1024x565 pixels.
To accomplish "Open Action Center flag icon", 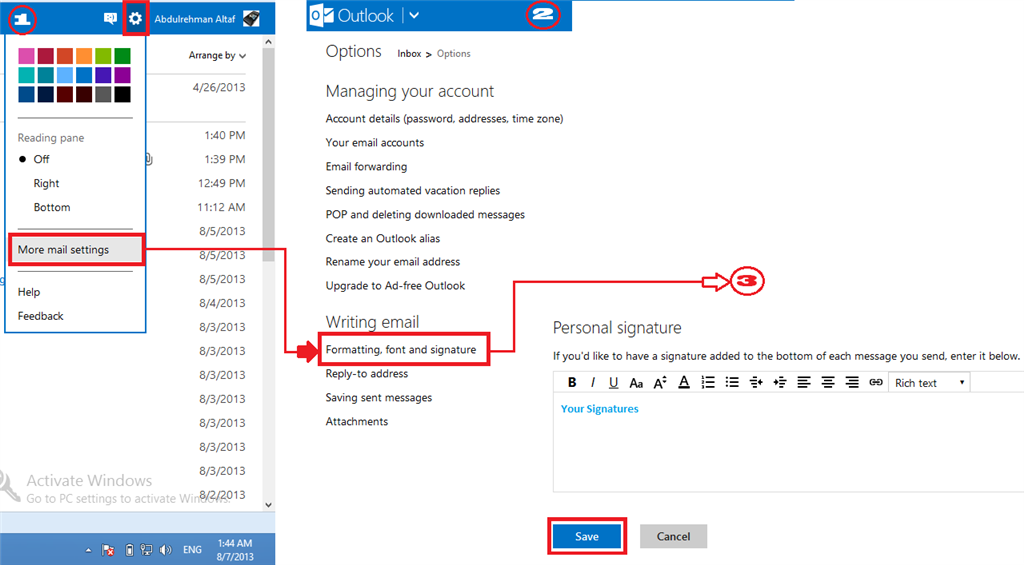I will tap(108, 551).
